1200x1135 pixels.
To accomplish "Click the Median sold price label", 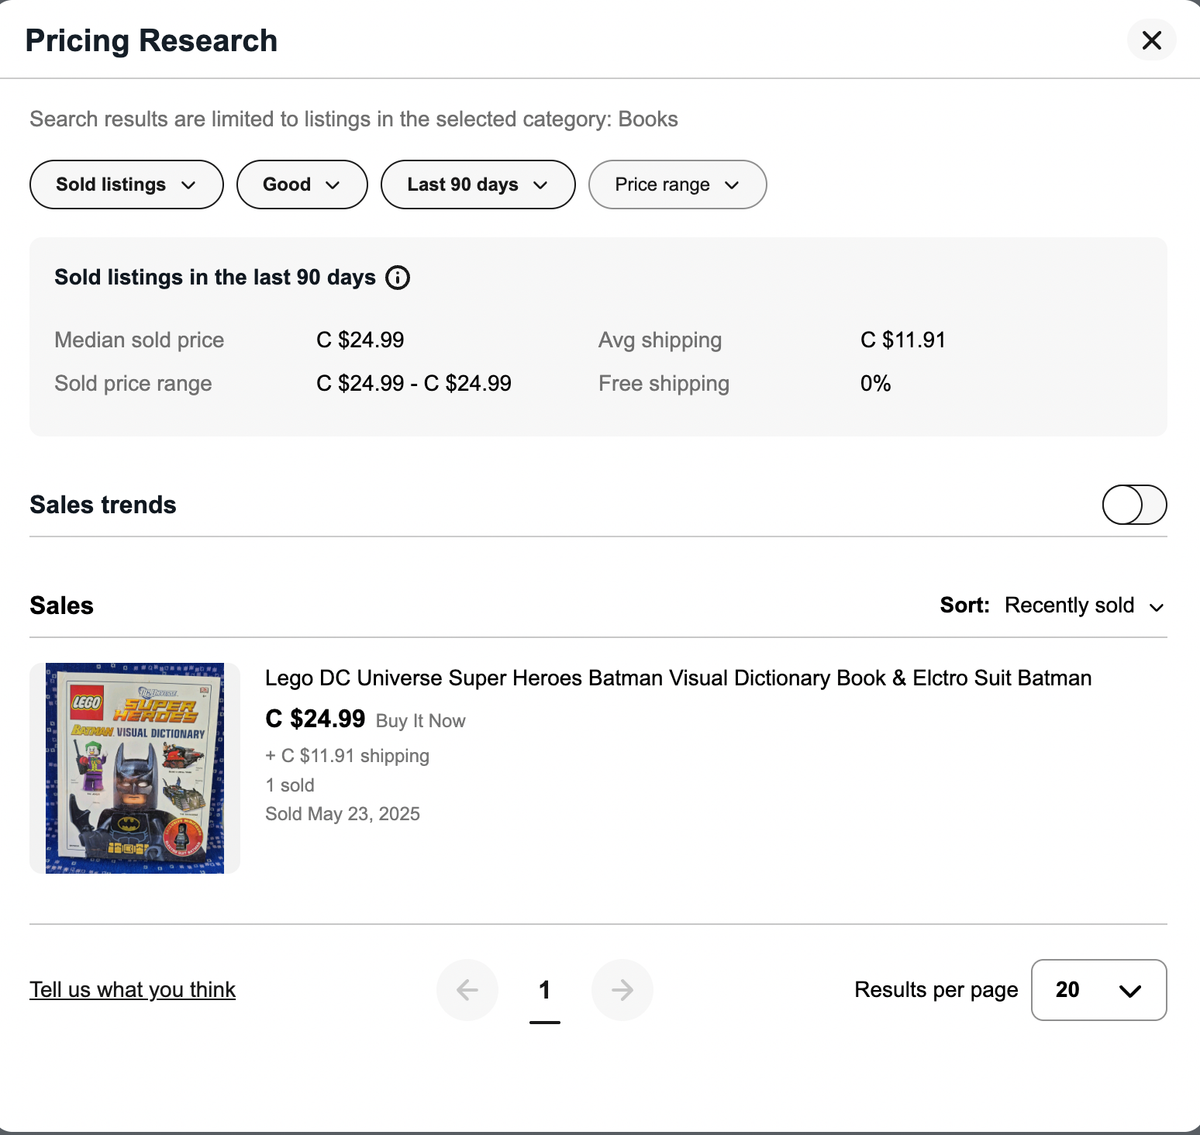I will [139, 340].
